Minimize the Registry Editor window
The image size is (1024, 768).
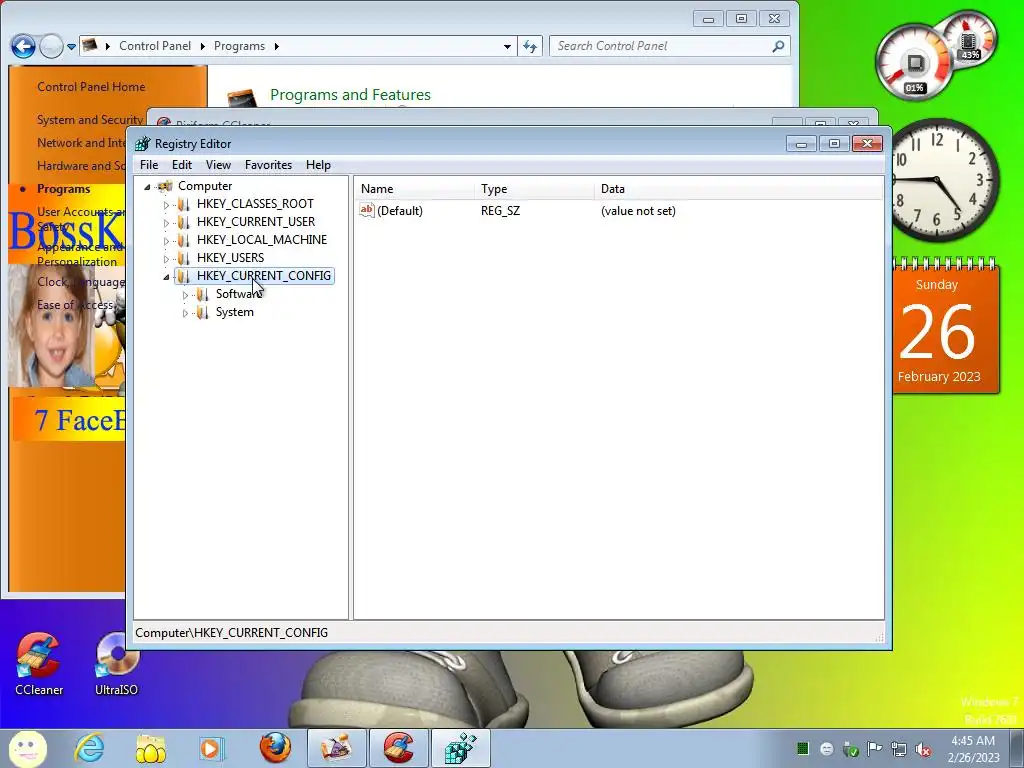[x=801, y=144]
